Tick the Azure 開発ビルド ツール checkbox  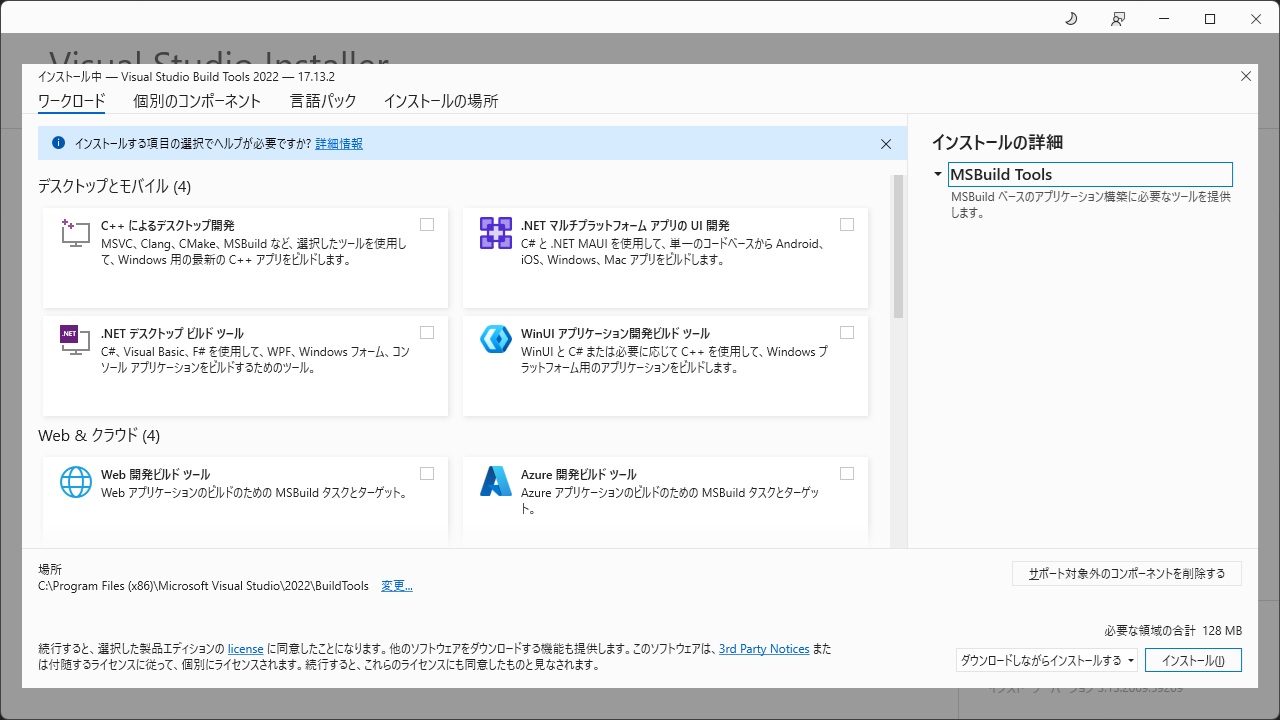[x=847, y=474]
